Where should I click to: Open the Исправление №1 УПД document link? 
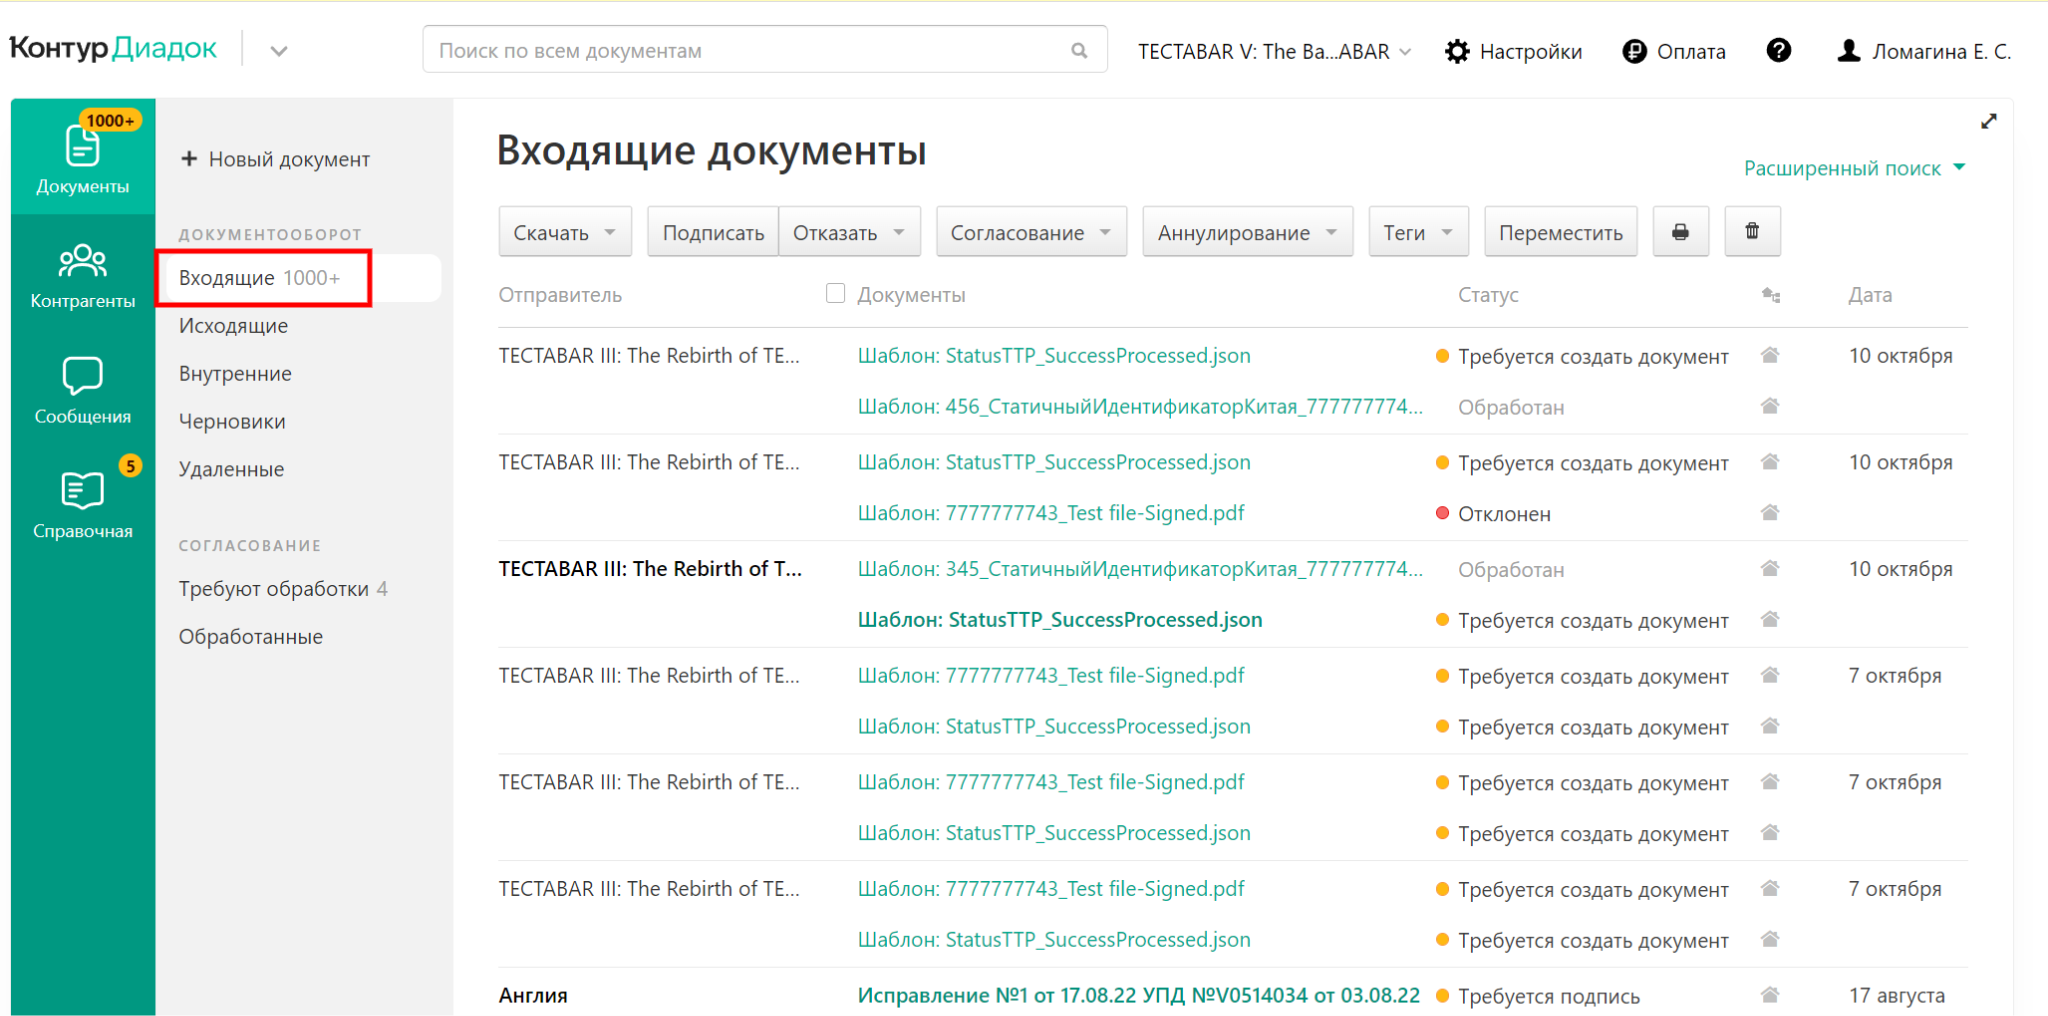click(1138, 995)
